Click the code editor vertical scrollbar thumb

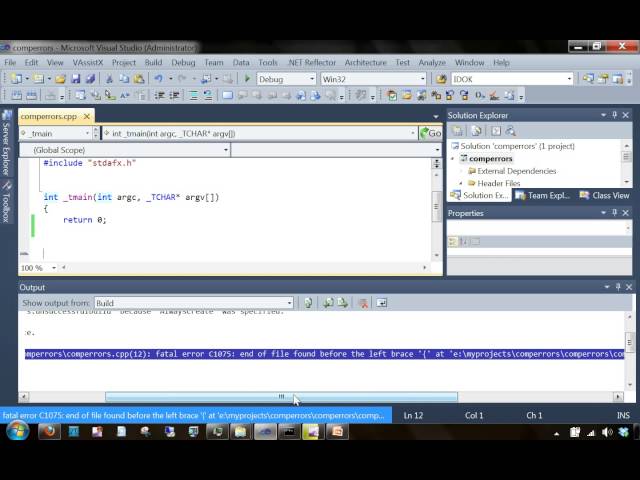coord(436,206)
